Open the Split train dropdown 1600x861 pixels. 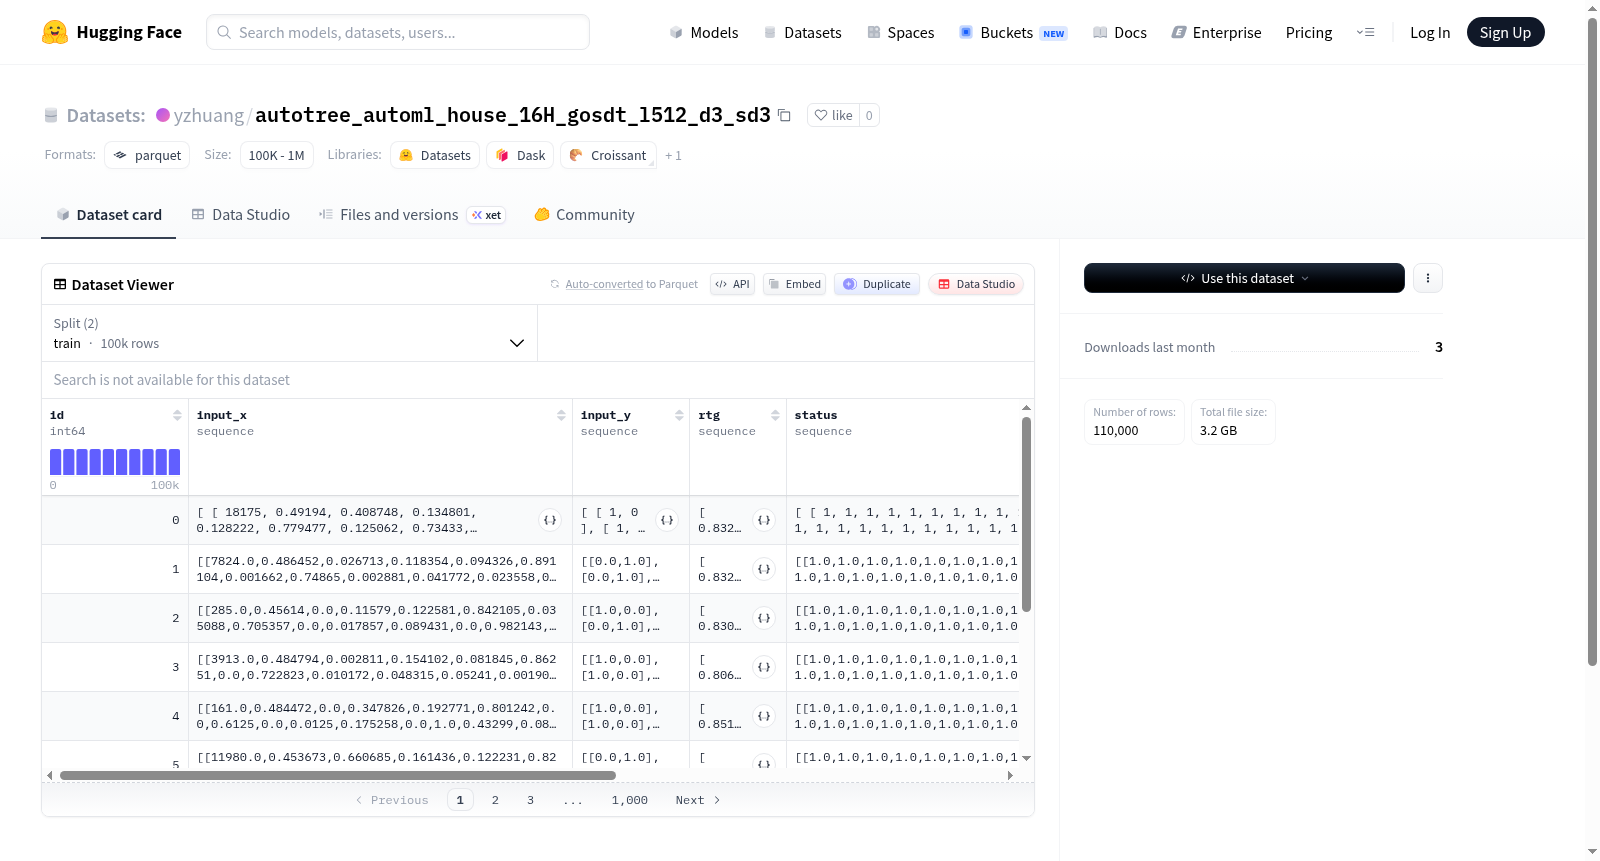point(289,333)
